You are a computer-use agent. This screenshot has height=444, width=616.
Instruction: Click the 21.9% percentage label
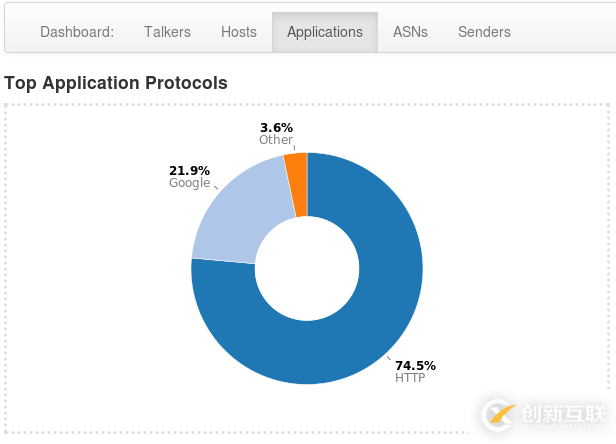[x=189, y=170]
